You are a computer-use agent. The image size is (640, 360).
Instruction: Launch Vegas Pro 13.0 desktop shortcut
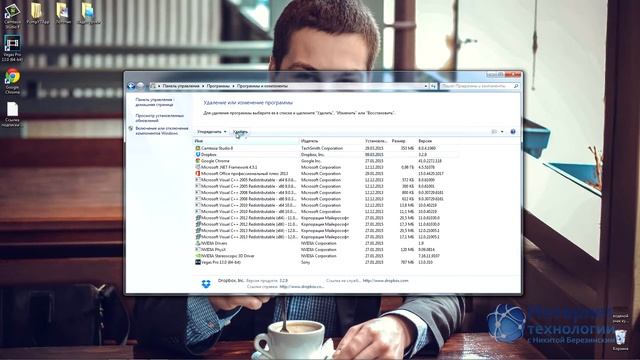coord(12,47)
